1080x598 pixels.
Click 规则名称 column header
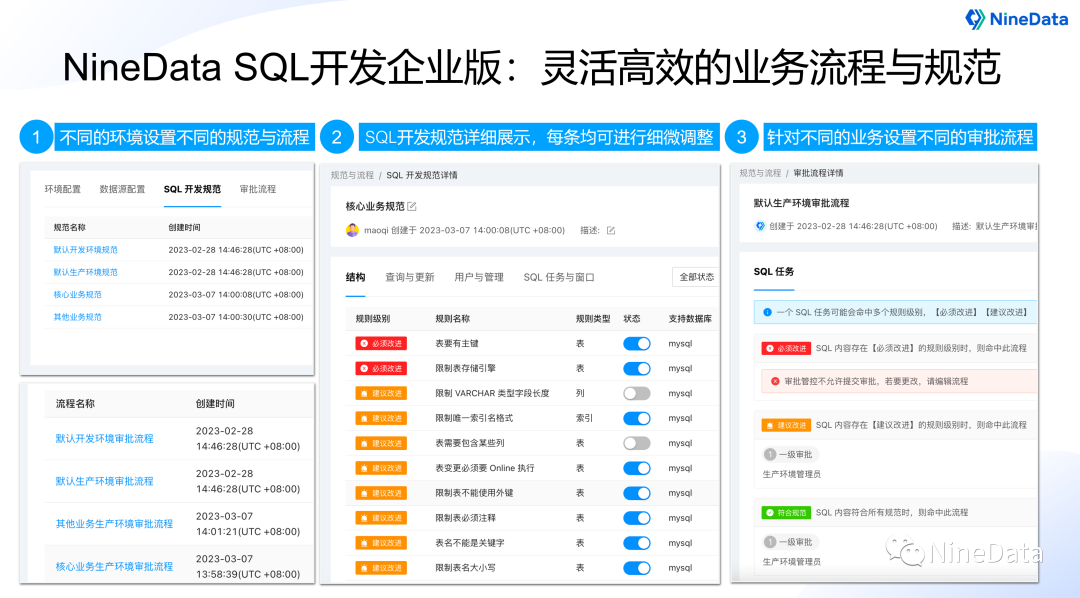point(453,318)
